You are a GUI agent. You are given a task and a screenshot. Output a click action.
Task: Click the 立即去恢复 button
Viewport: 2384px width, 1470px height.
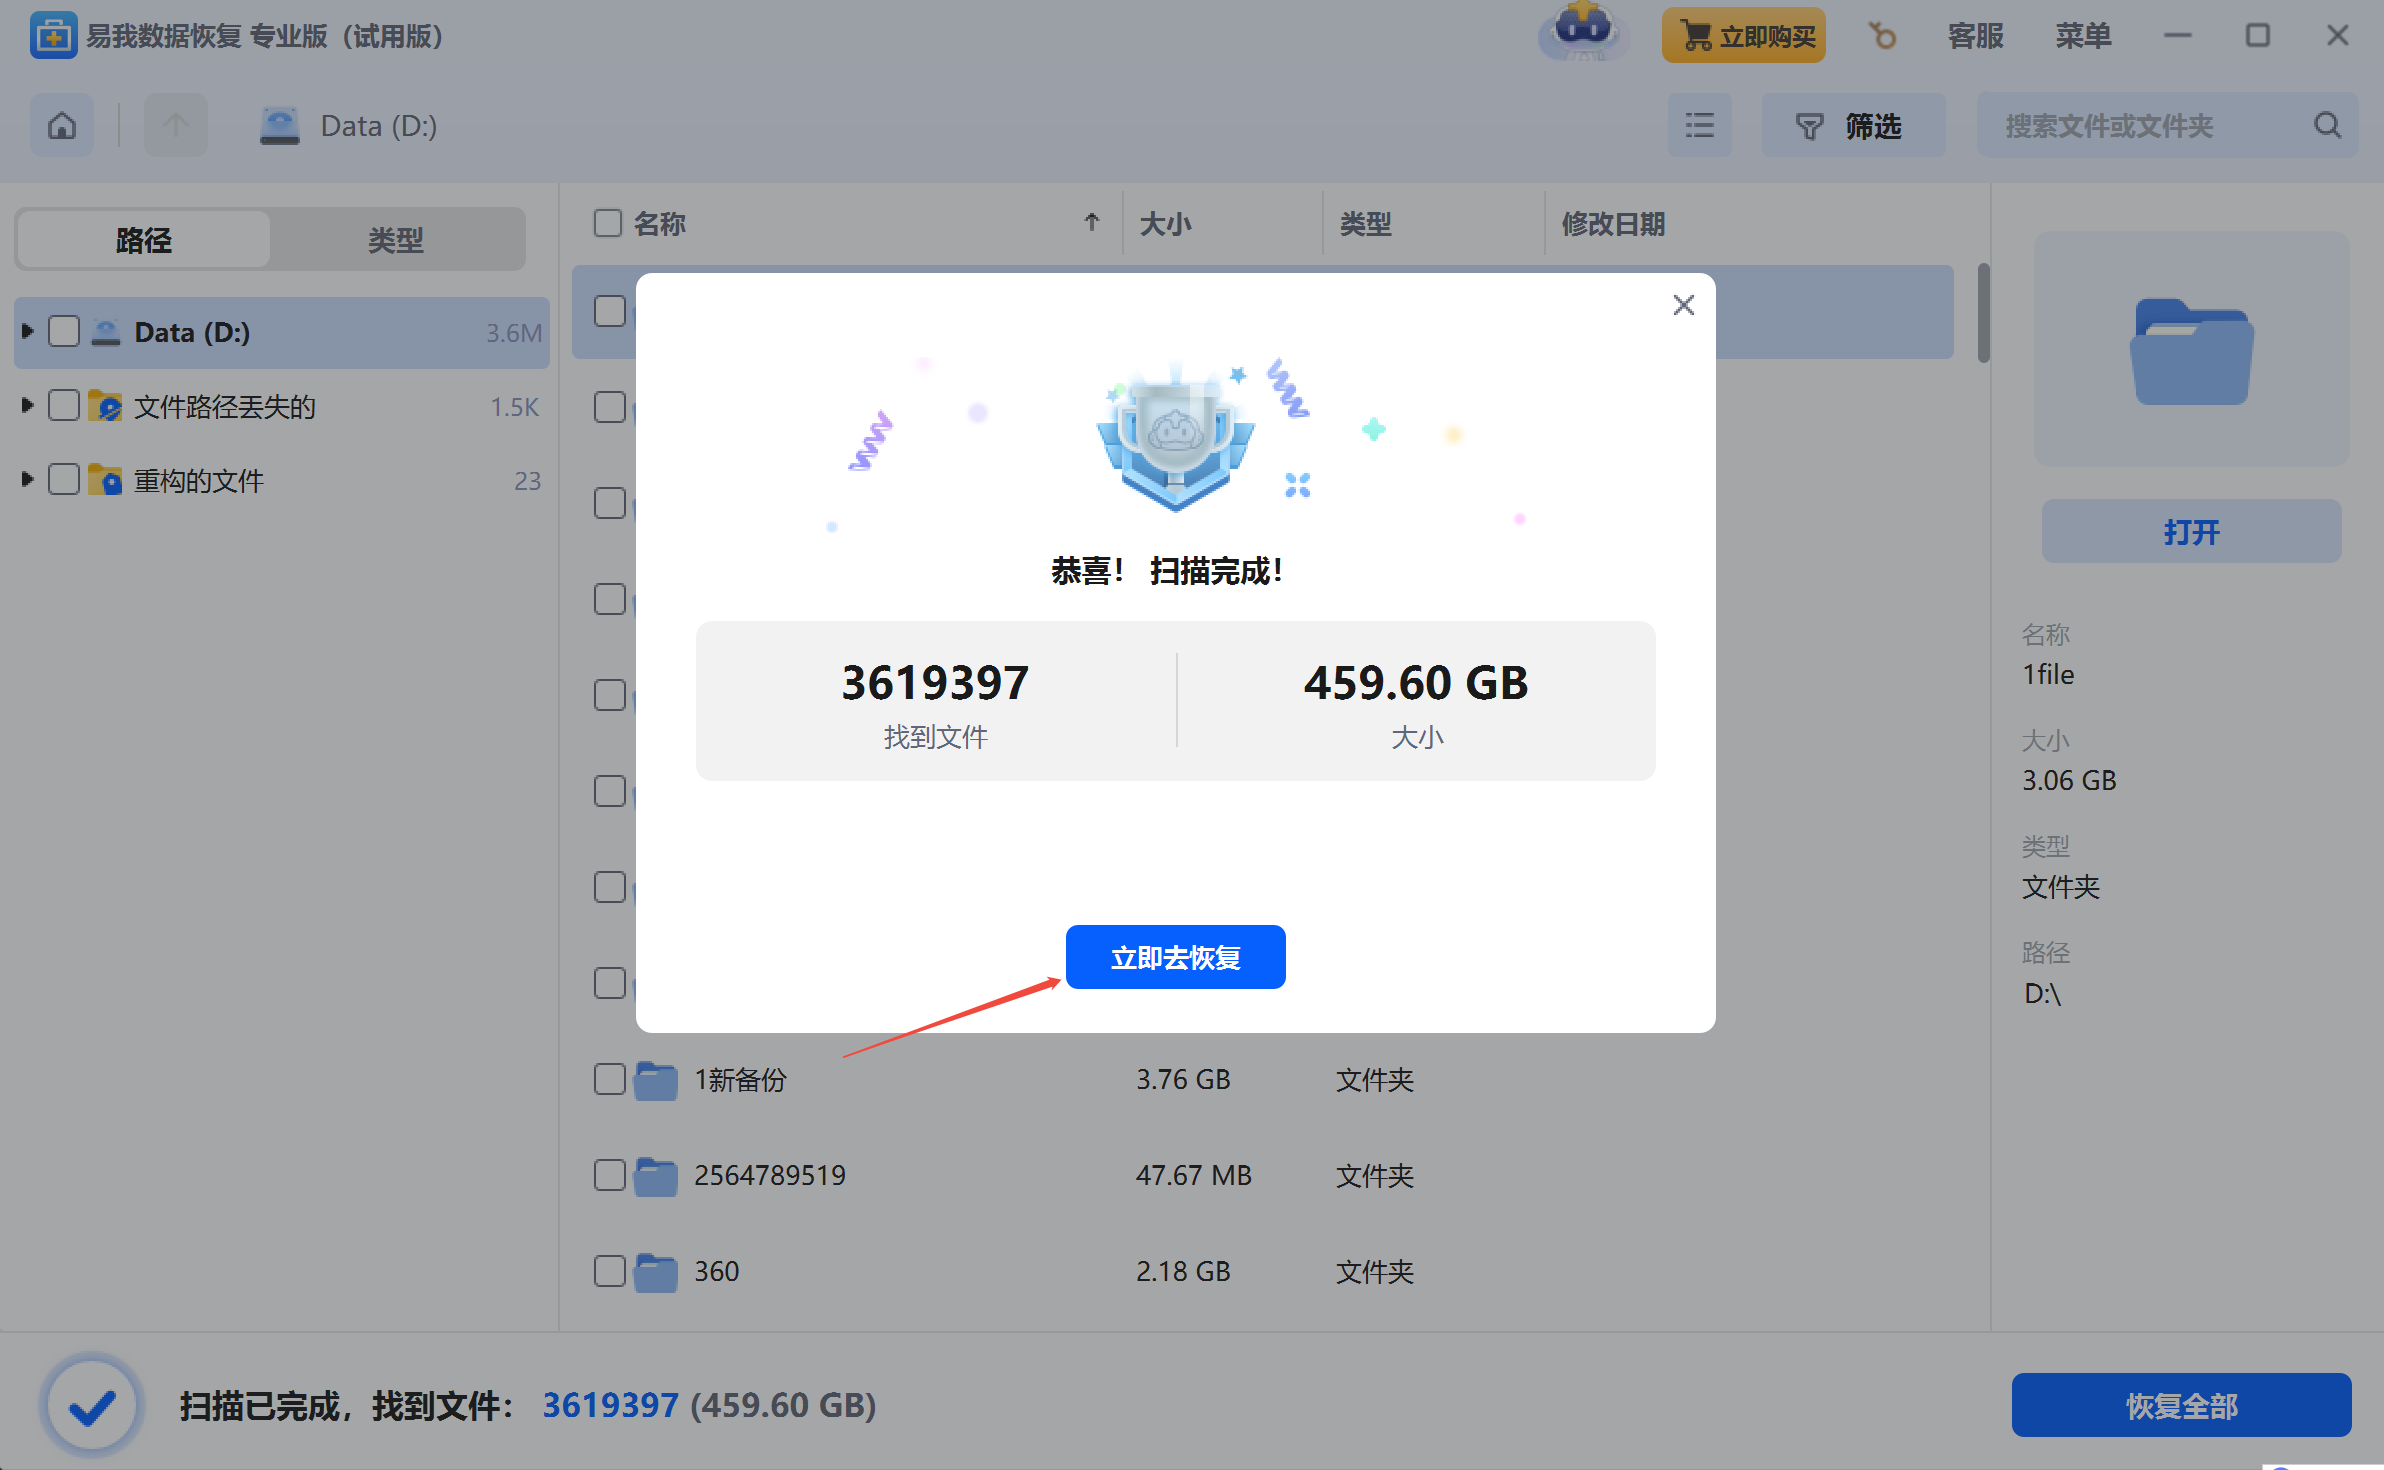1175,957
